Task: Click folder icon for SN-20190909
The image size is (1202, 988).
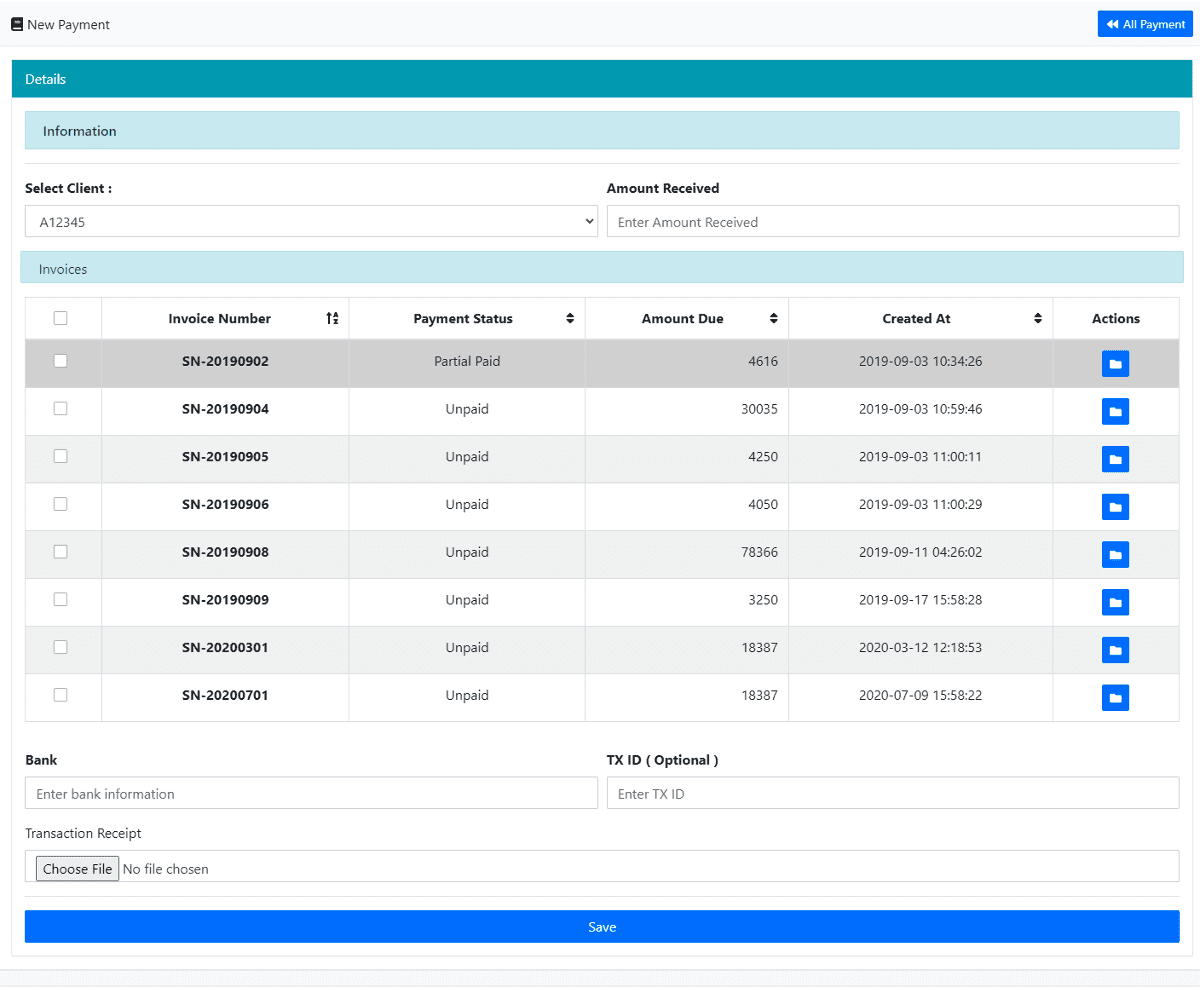Action: (x=1115, y=602)
